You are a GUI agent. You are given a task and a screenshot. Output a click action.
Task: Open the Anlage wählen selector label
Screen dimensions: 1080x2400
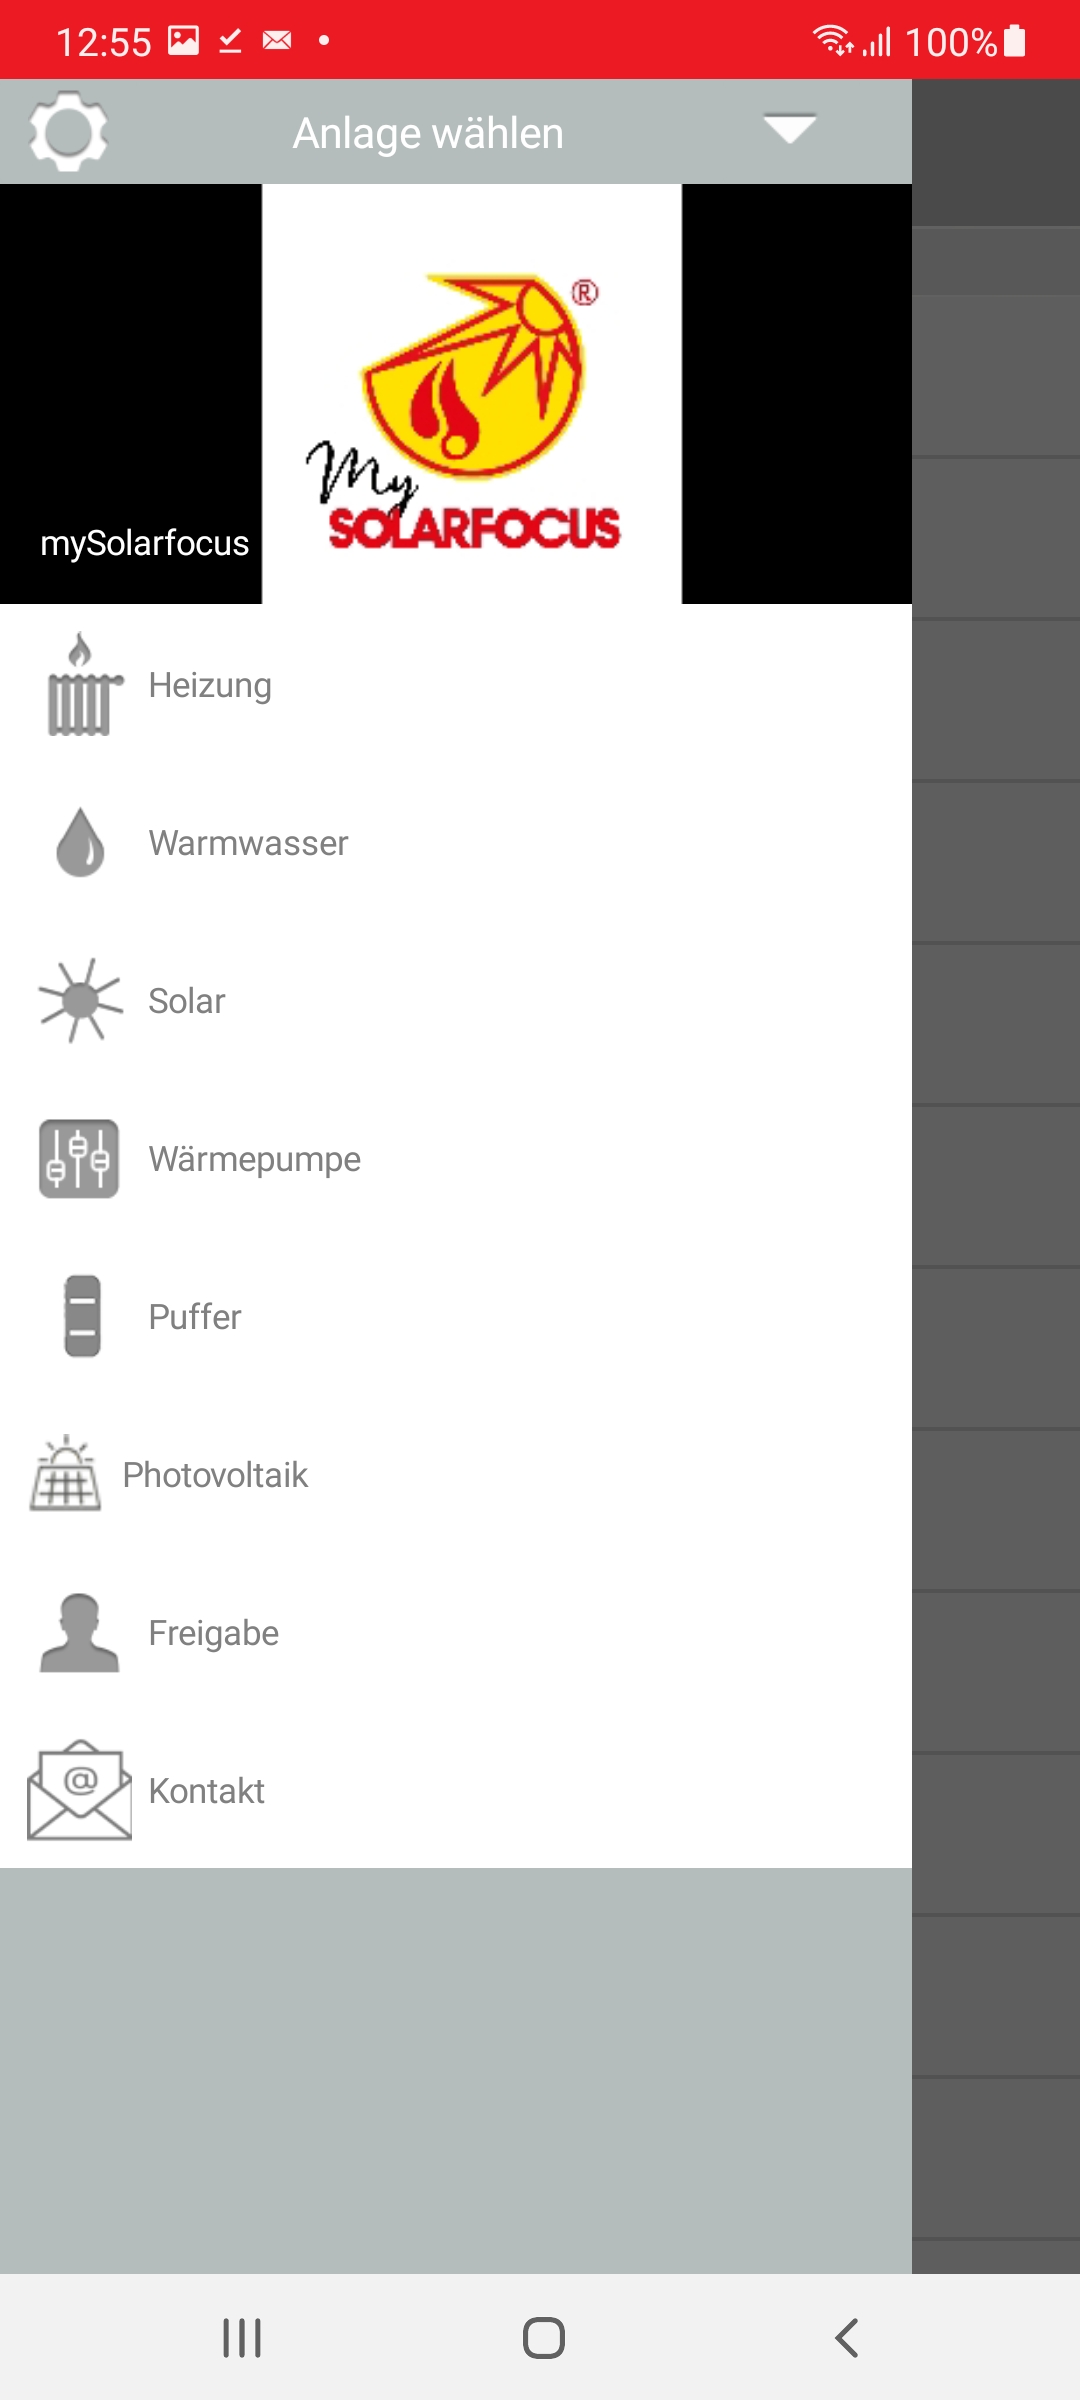428,133
